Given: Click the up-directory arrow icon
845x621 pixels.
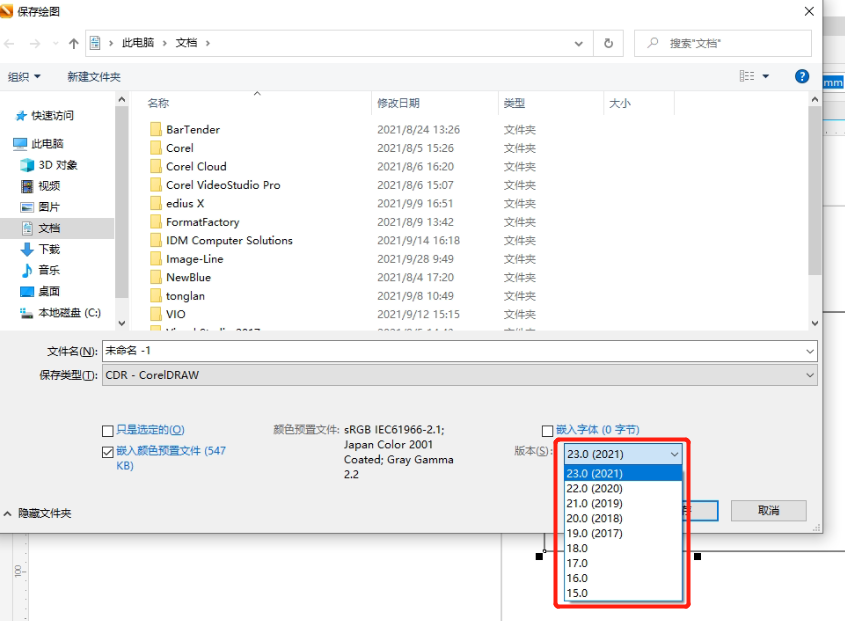Looking at the screenshot, I should [x=73, y=44].
